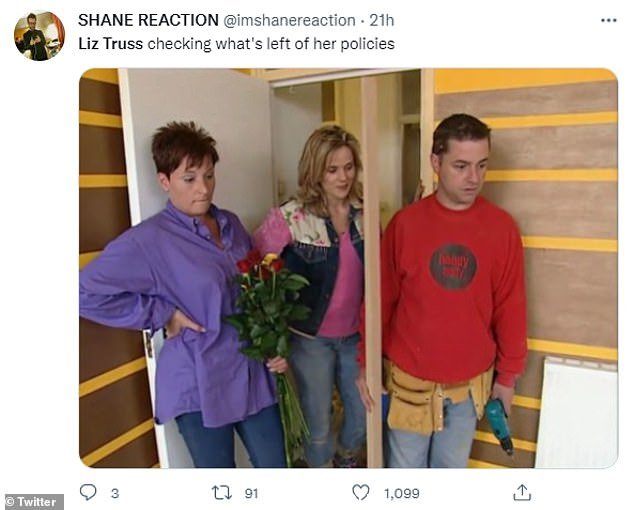Viewport: 634px width, 510px height.
Task: Click the © Twitter credit label
Action: click(34, 502)
